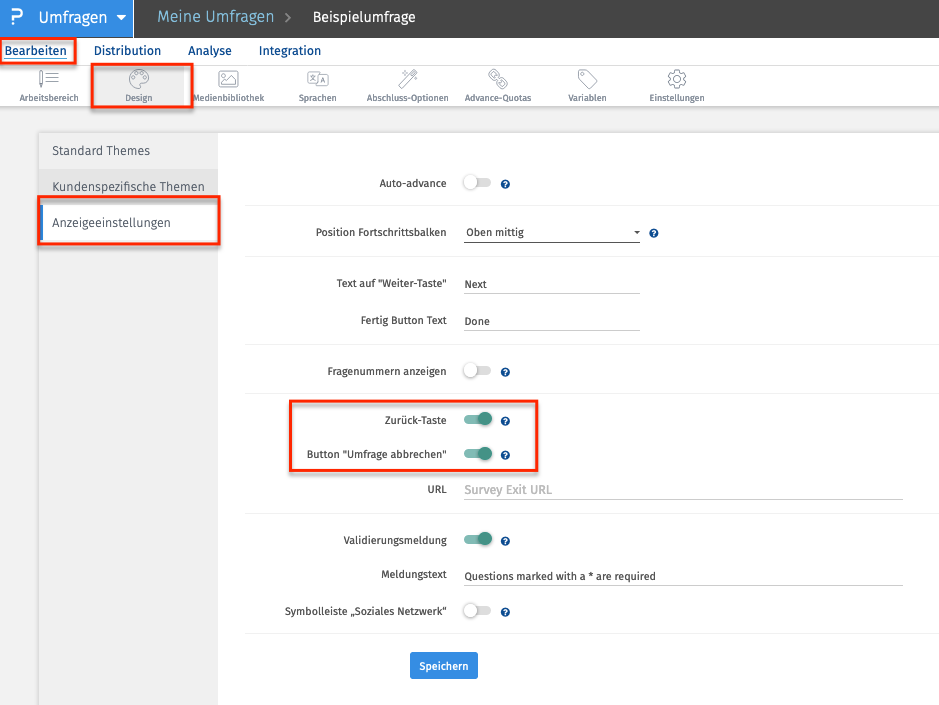This screenshot has width=939, height=705.
Task: Select the Design palette icon
Action: coord(139,85)
